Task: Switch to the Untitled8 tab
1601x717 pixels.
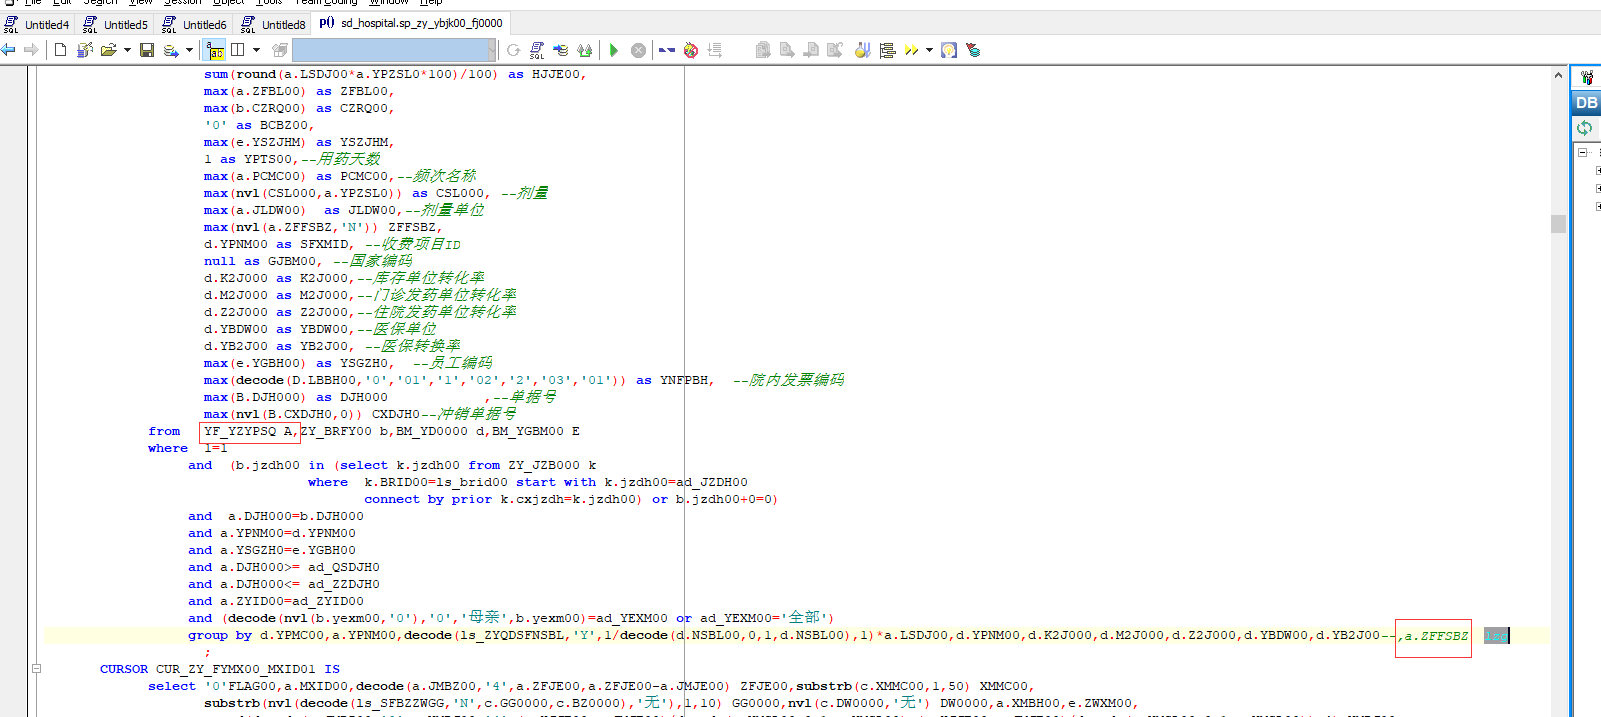Action: 274,24
